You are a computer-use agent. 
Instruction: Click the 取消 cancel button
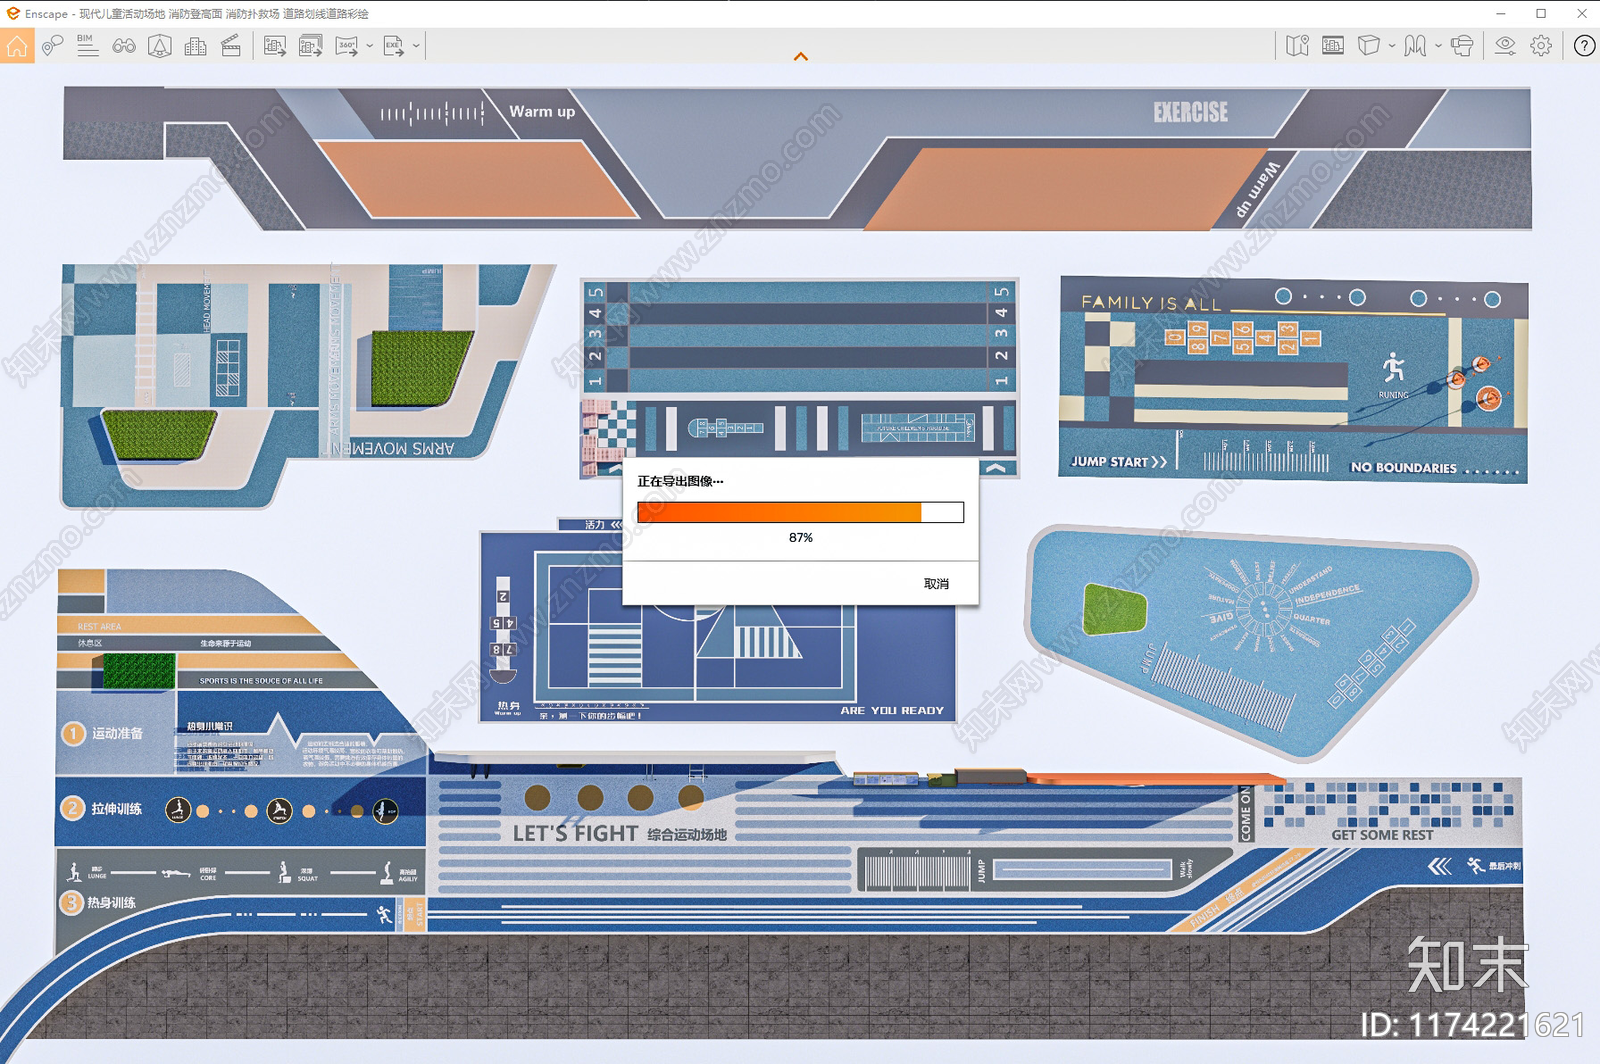pos(936,584)
